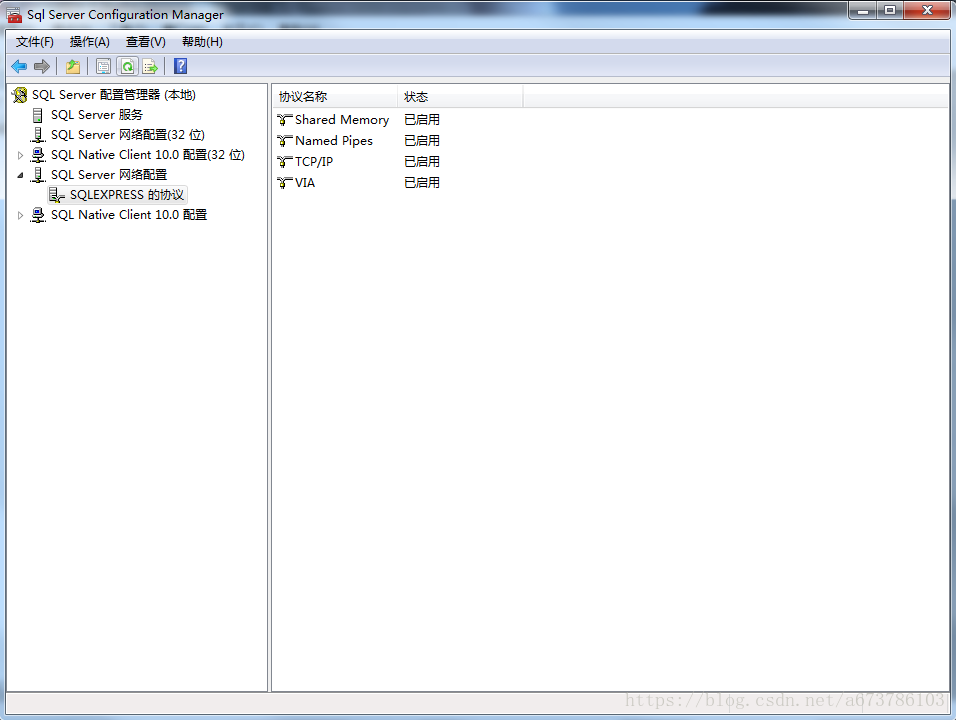Open the 文件(F) menu
Viewport: 956px width, 720px height.
pos(35,42)
